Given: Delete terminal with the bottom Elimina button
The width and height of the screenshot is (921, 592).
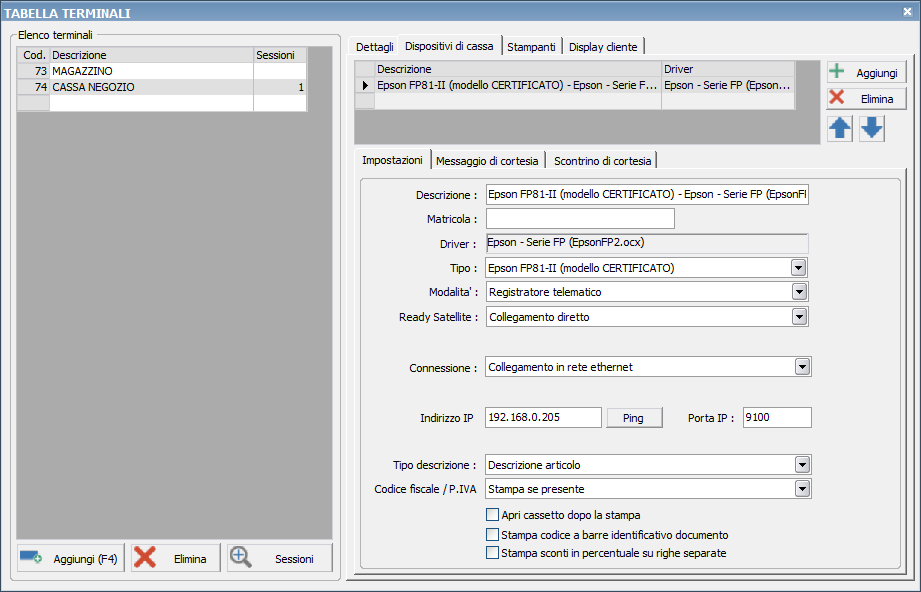Looking at the screenshot, I should (x=176, y=559).
